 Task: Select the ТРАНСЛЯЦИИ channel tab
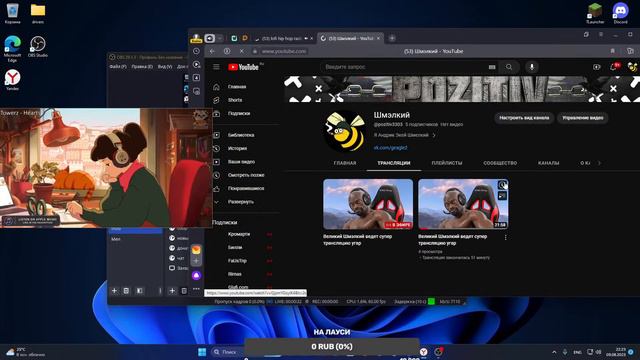pyautogui.click(x=393, y=163)
